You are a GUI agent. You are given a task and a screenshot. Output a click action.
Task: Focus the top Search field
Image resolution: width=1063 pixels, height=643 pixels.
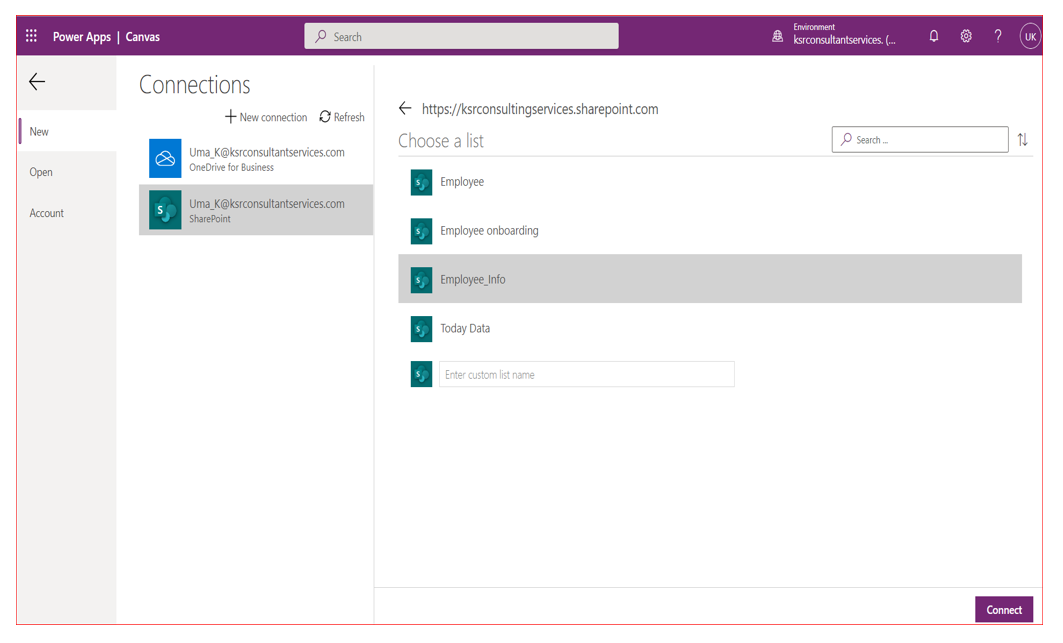tap(461, 36)
